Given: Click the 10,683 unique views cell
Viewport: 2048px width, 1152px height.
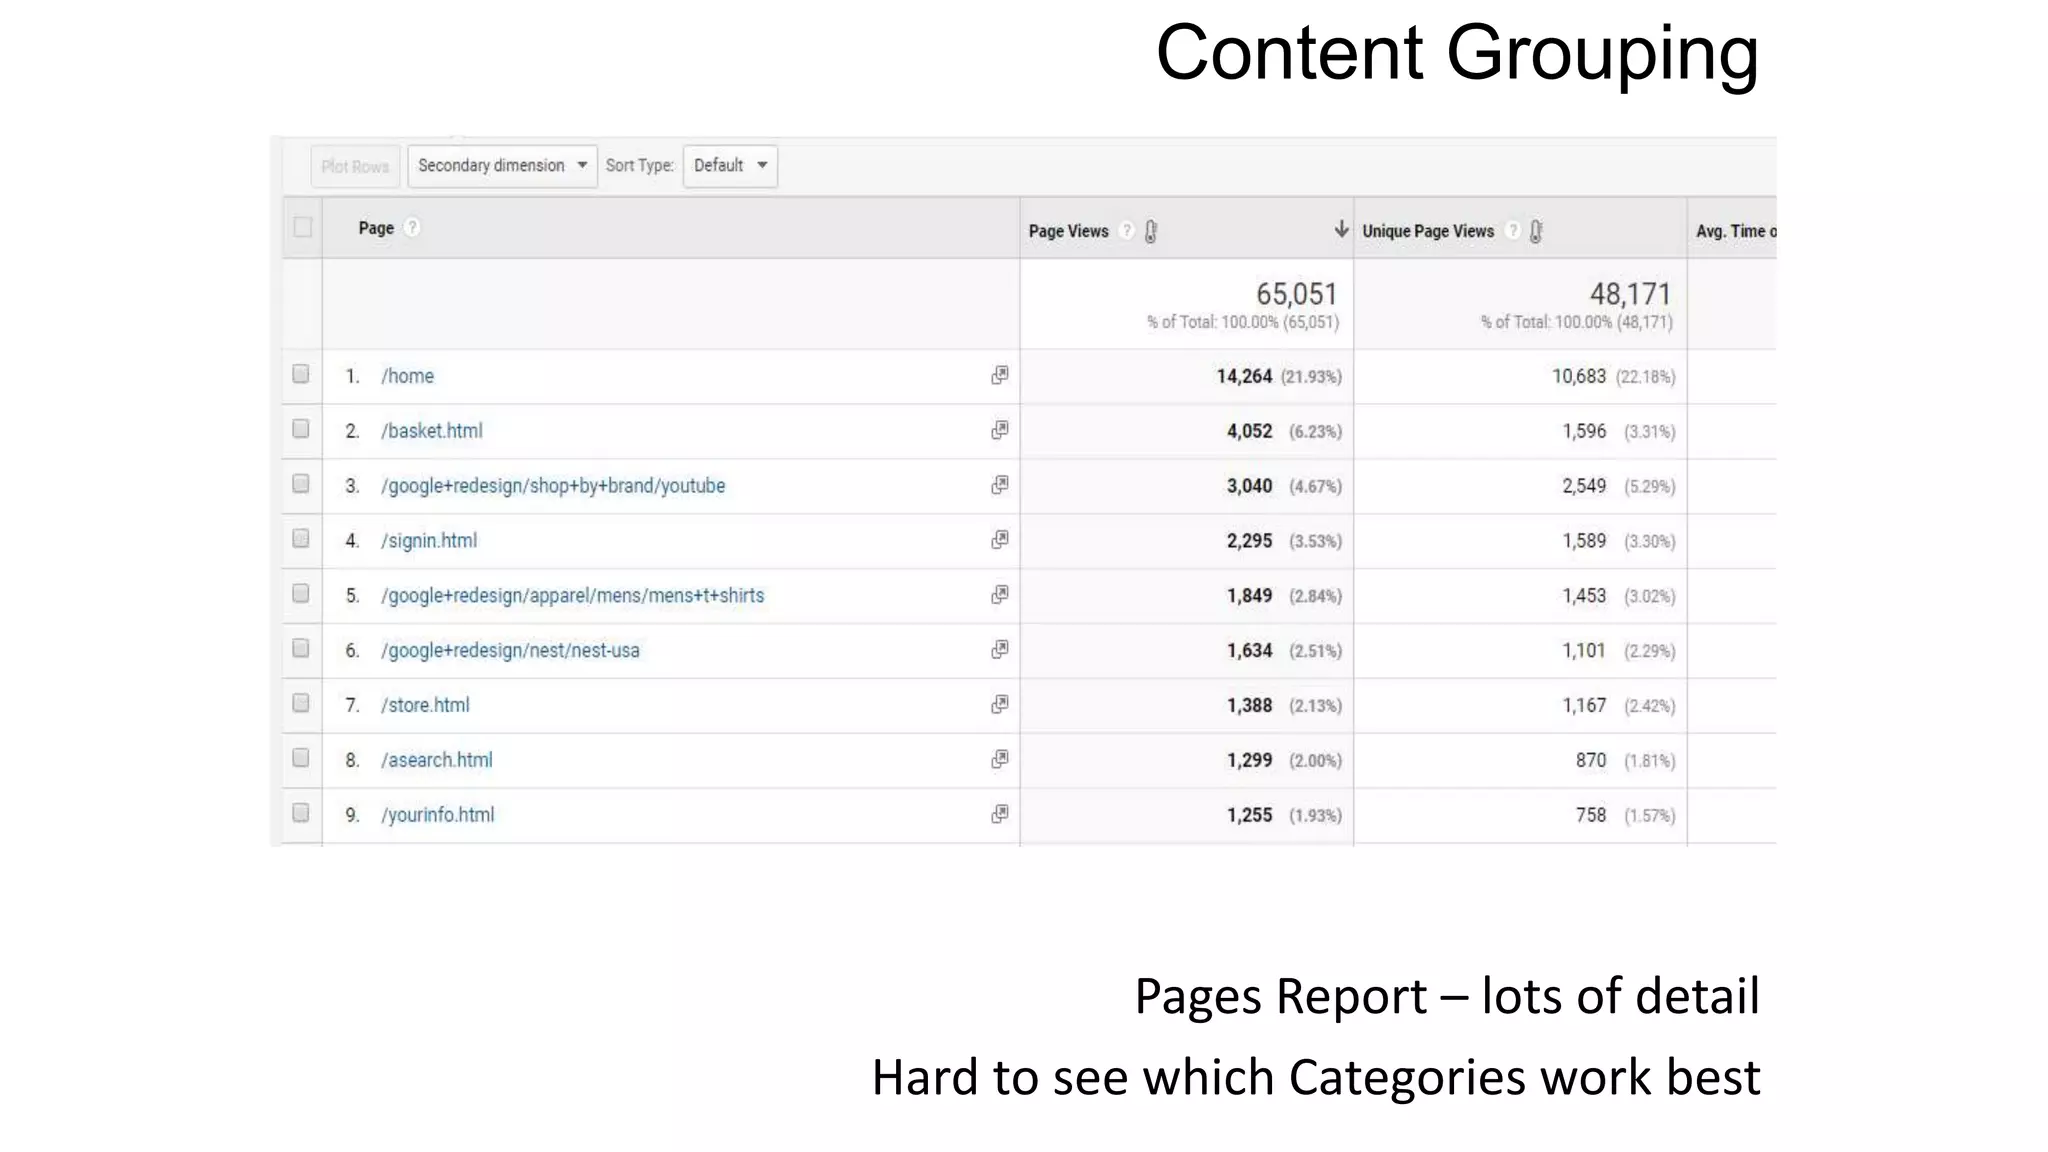Looking at the screenshot, I should [1579, 376].
